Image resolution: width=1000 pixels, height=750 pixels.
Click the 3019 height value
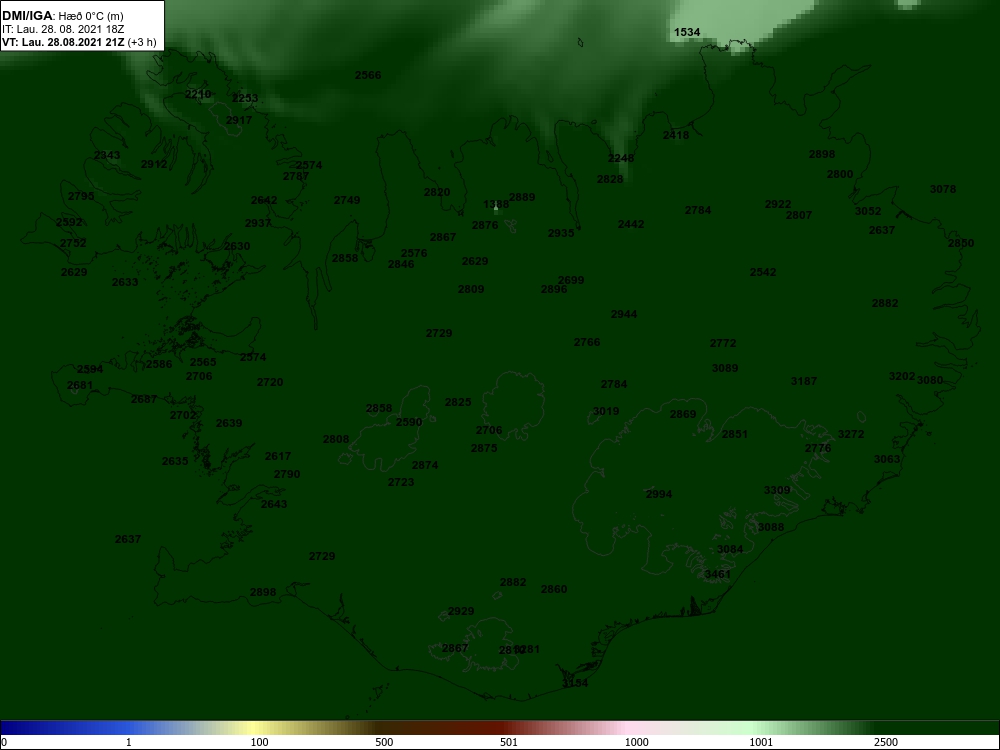pyautogui.click(x=606, y=411)
